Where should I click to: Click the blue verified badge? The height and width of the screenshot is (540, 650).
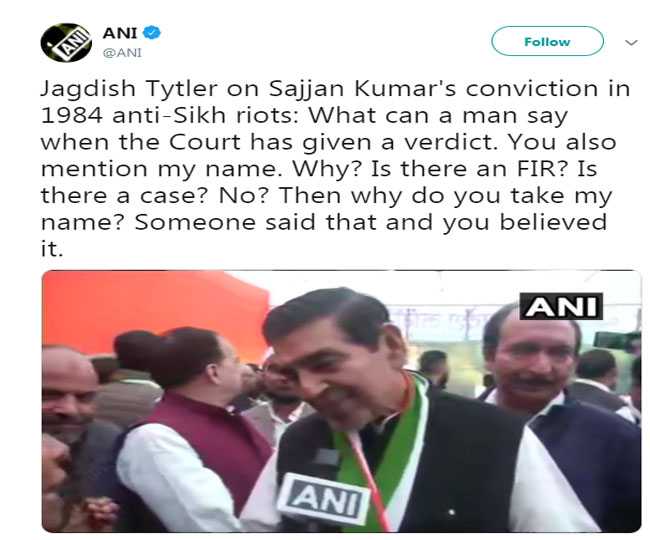point(152,32)
